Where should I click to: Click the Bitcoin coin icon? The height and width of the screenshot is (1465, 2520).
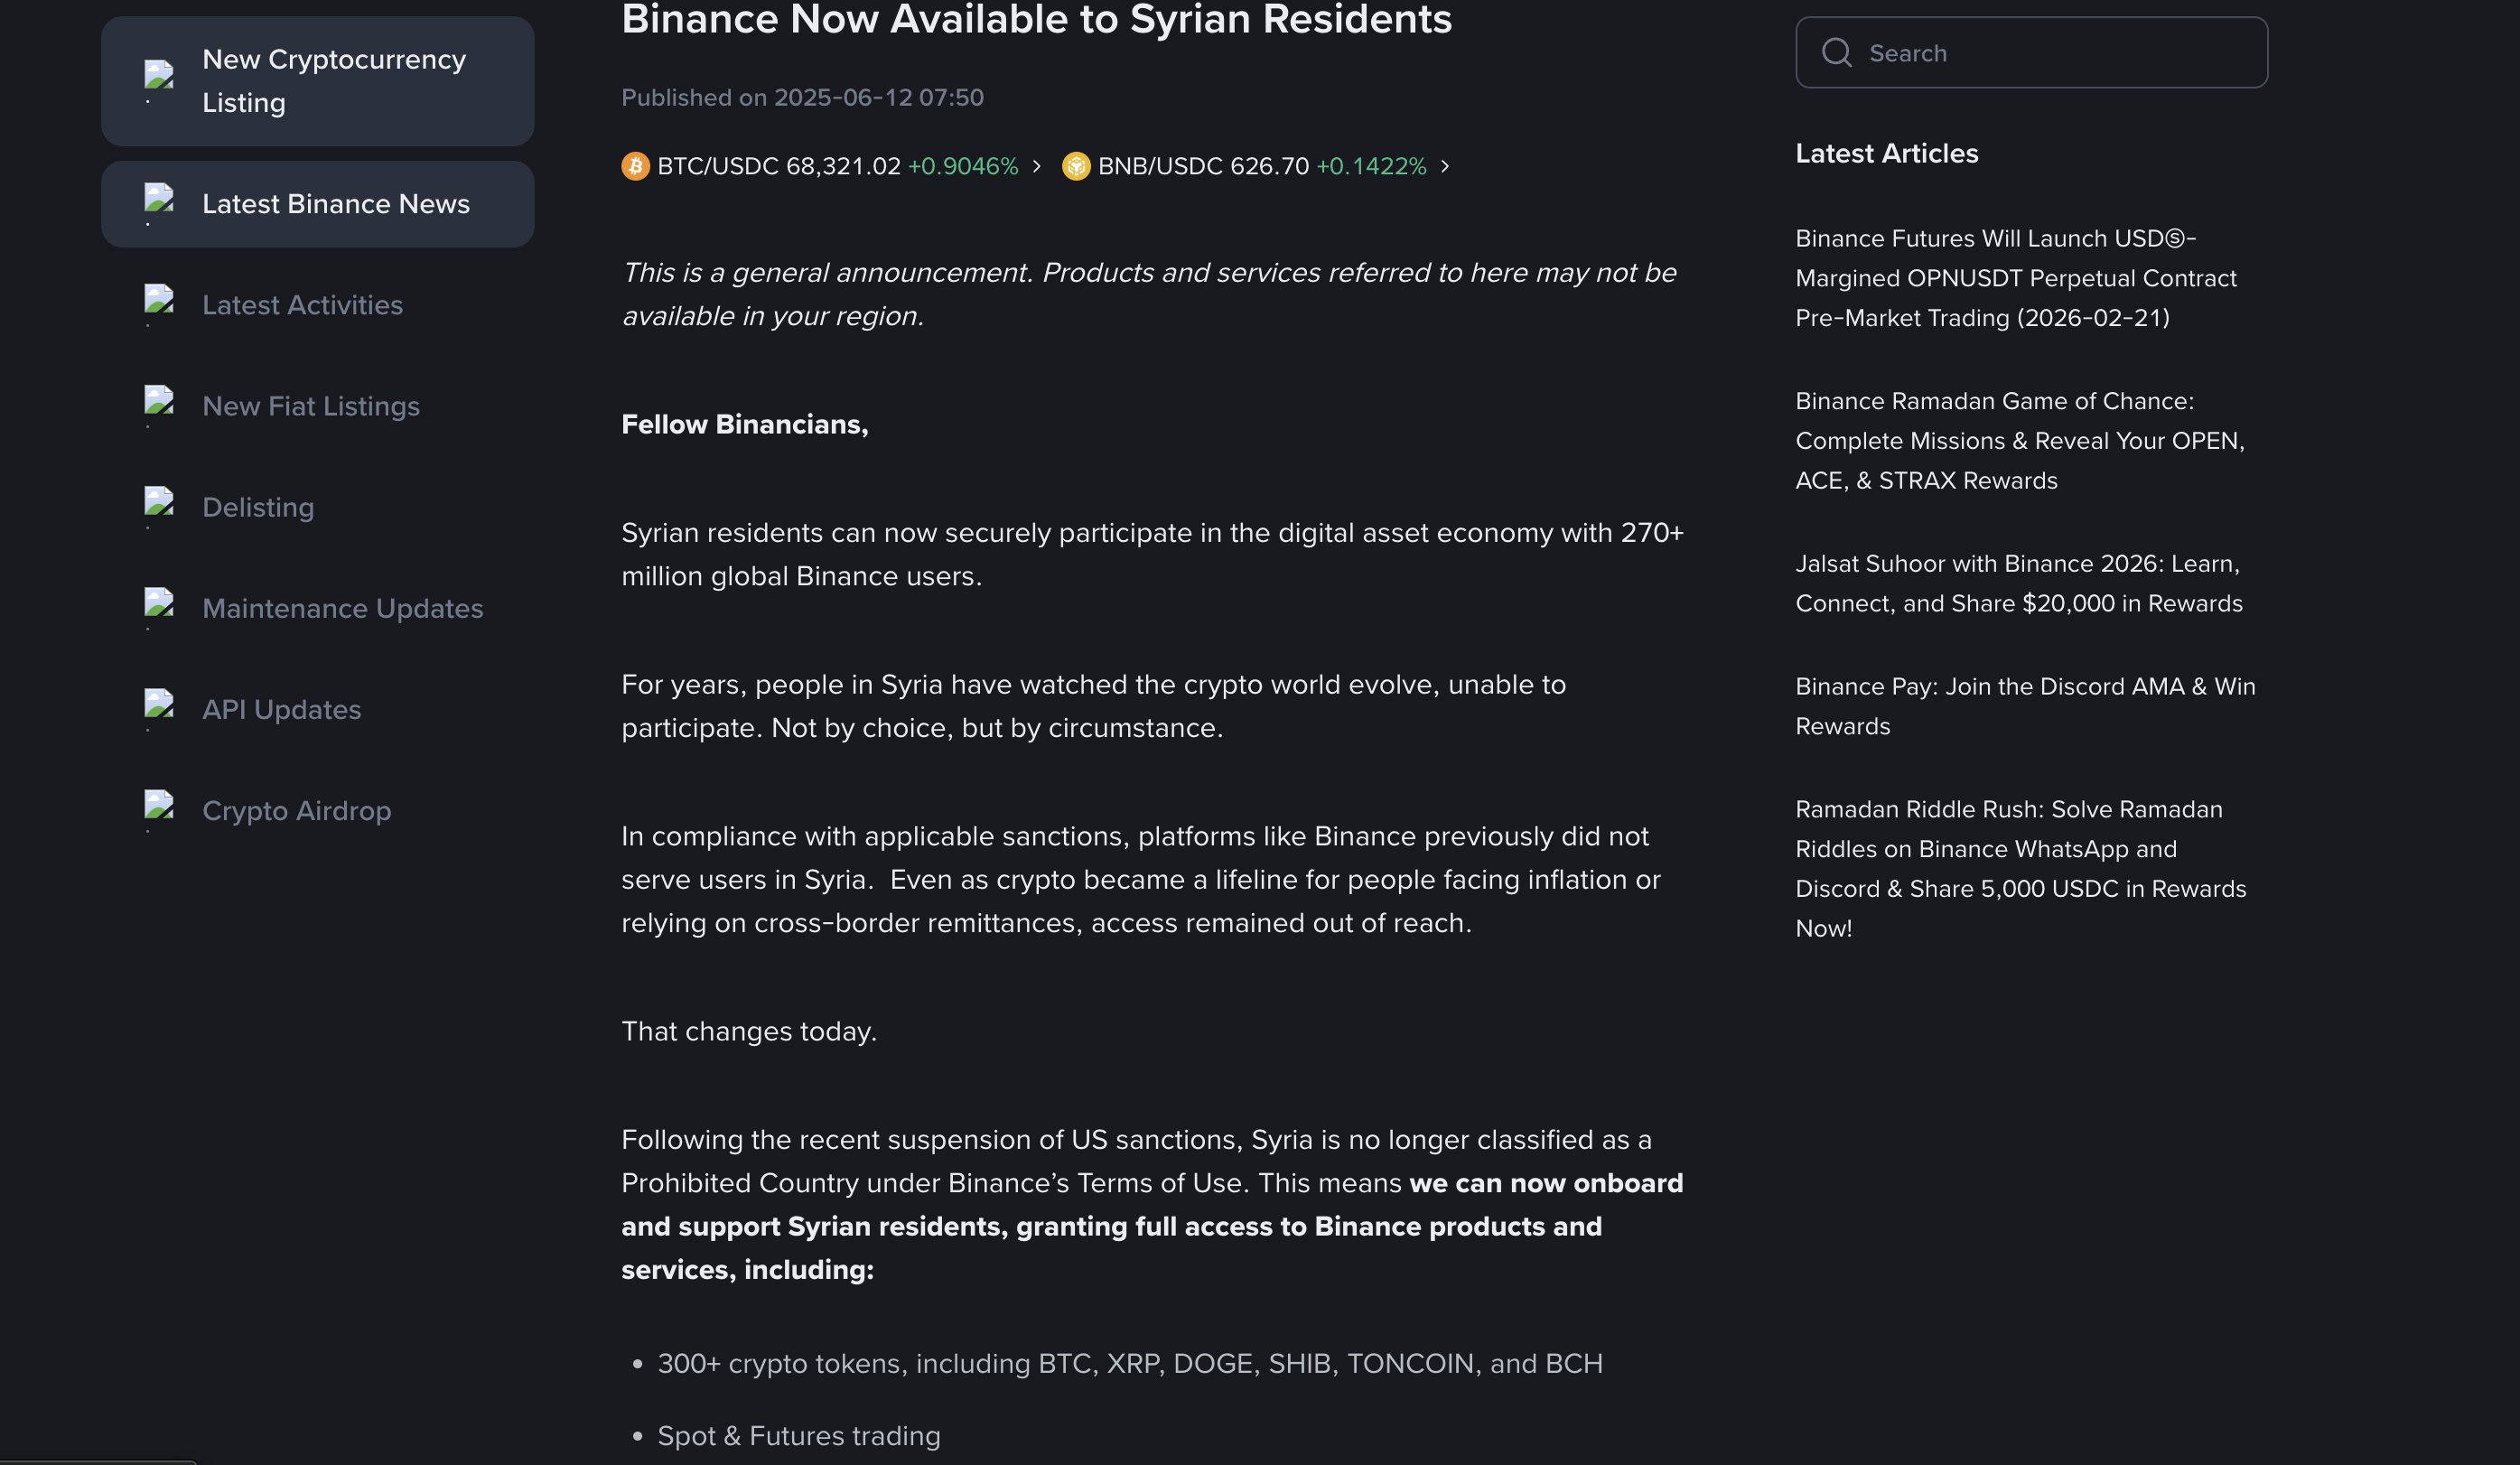click(635, 166)
